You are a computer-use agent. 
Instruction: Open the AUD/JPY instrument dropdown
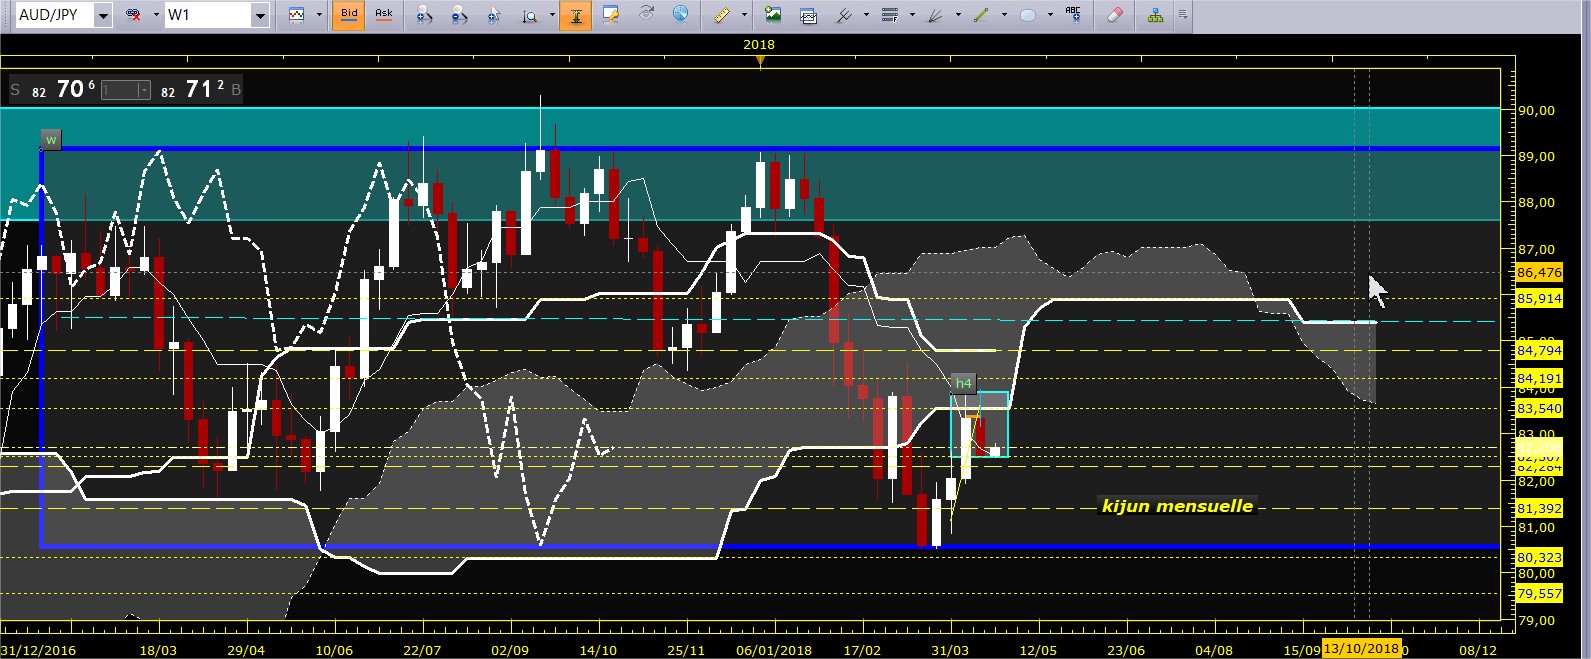[102, 15]
